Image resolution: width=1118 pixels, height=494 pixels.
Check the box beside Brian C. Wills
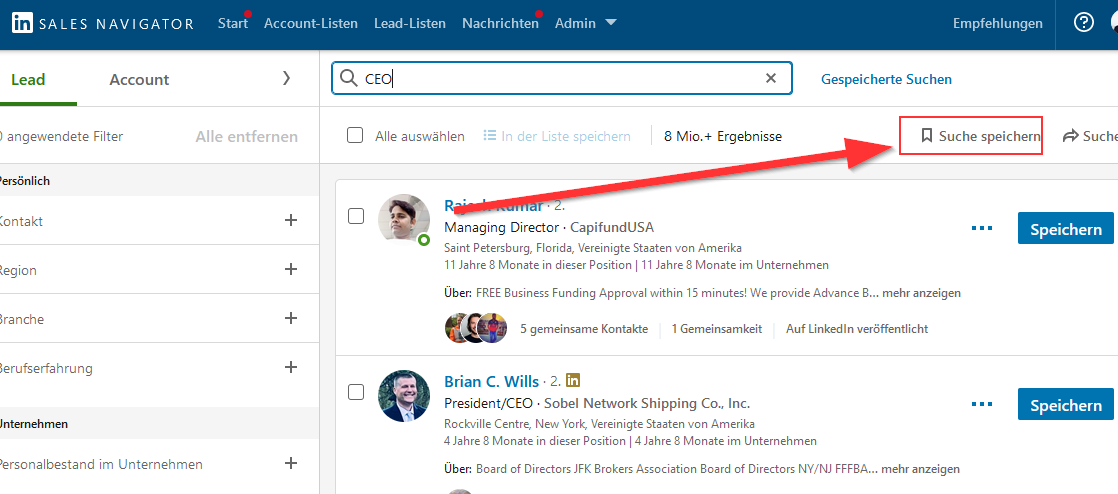(356, 392)
